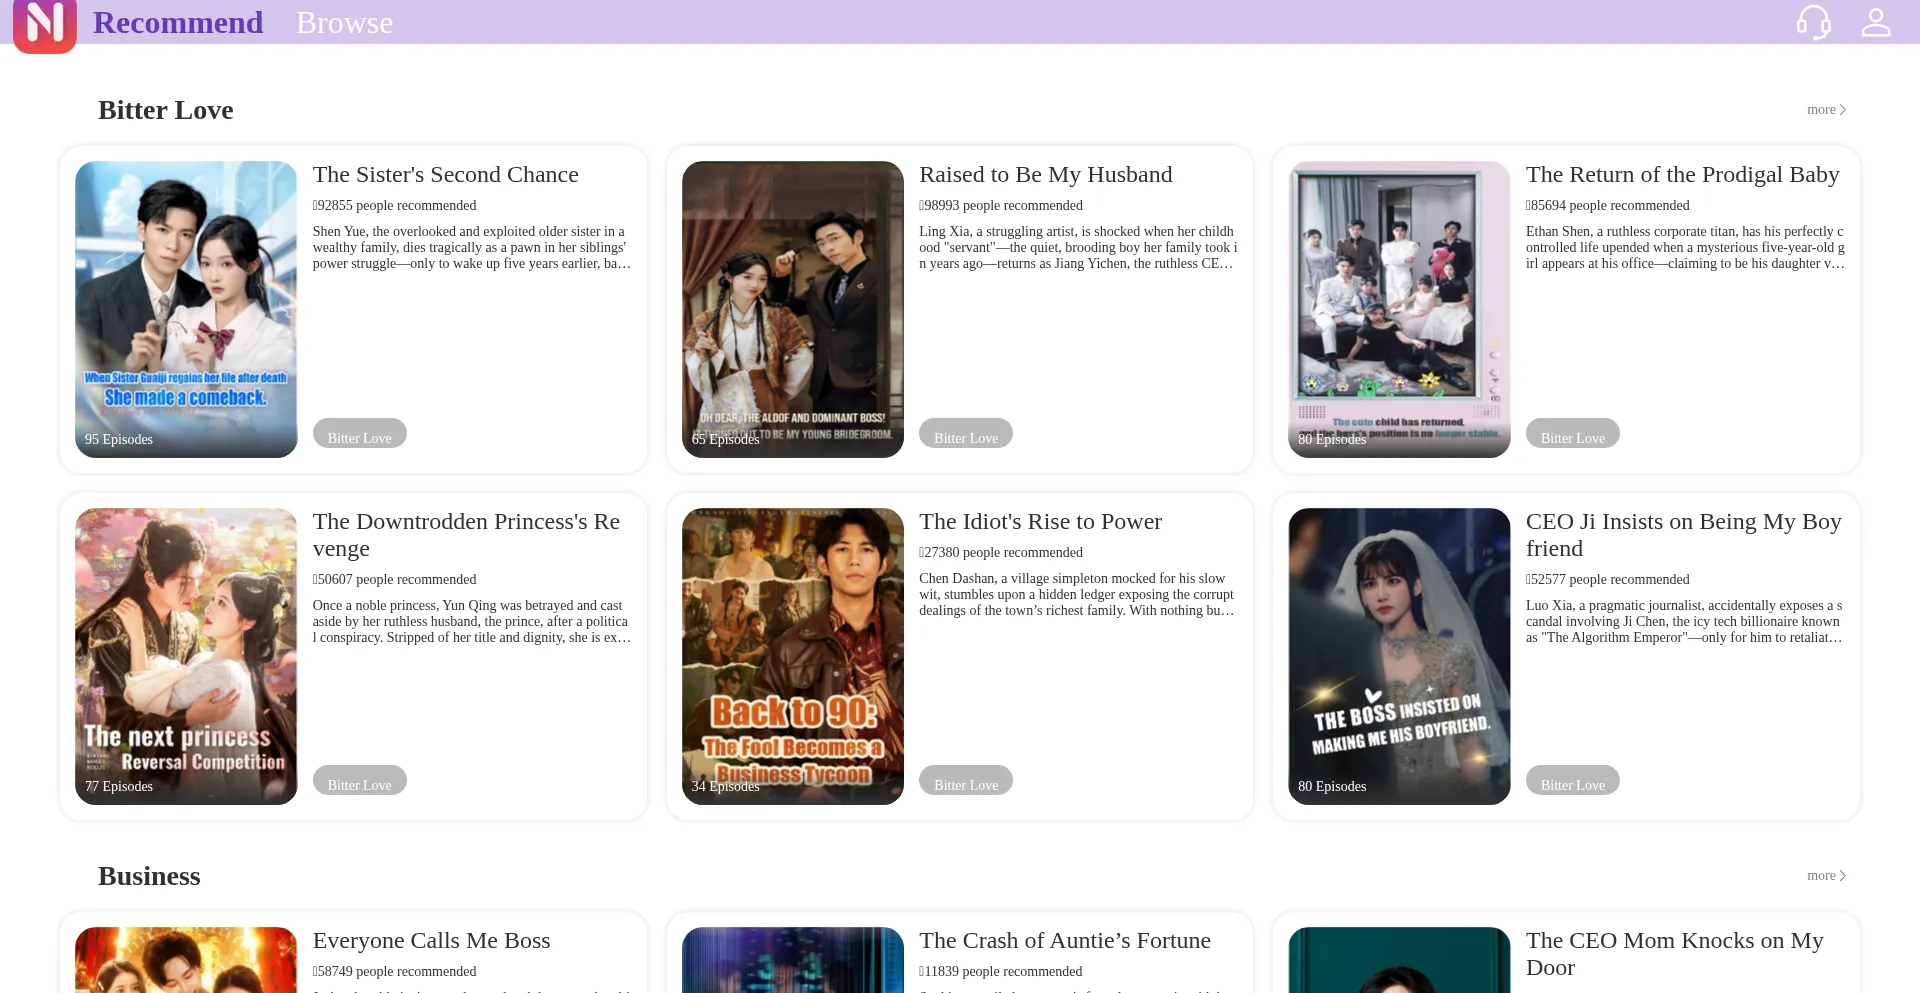Open The Sister's Second Chance poster
The image size is (1920, 993).
pyautogui.click(x=186, y=309)
